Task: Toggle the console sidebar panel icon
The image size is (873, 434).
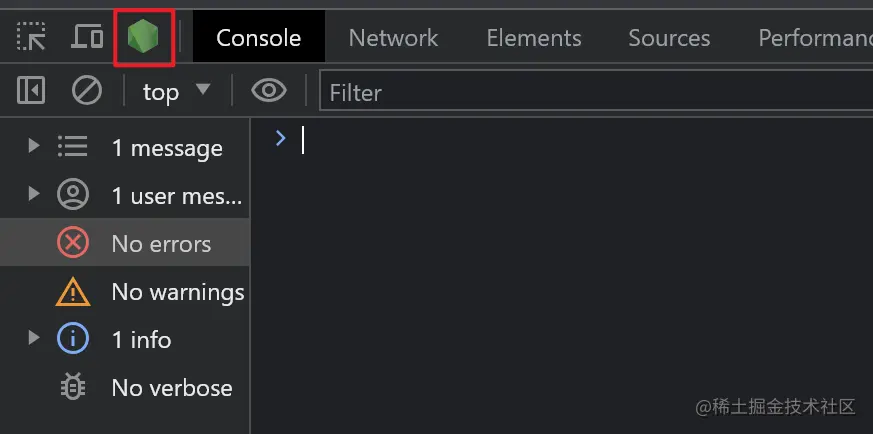Action: click(x=31, y=92)
